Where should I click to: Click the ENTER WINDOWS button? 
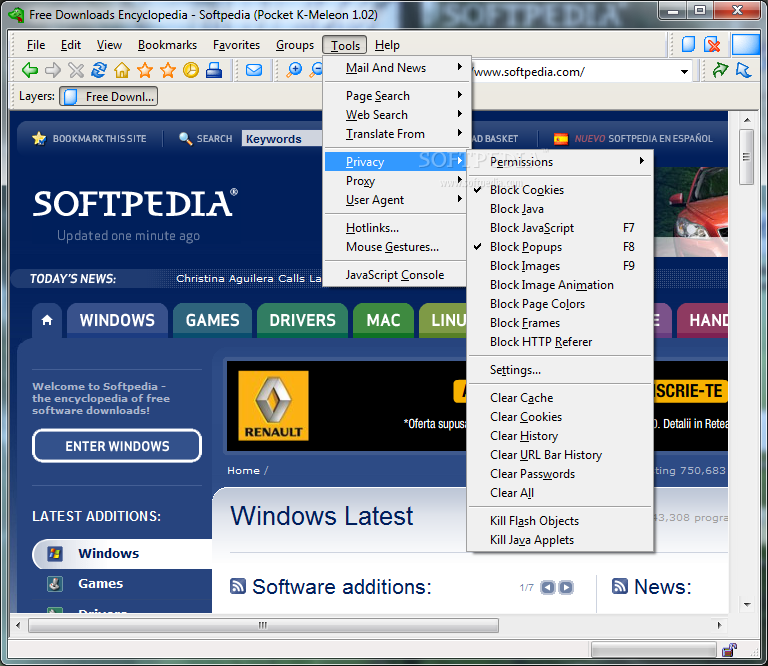(x=117, y=446)
